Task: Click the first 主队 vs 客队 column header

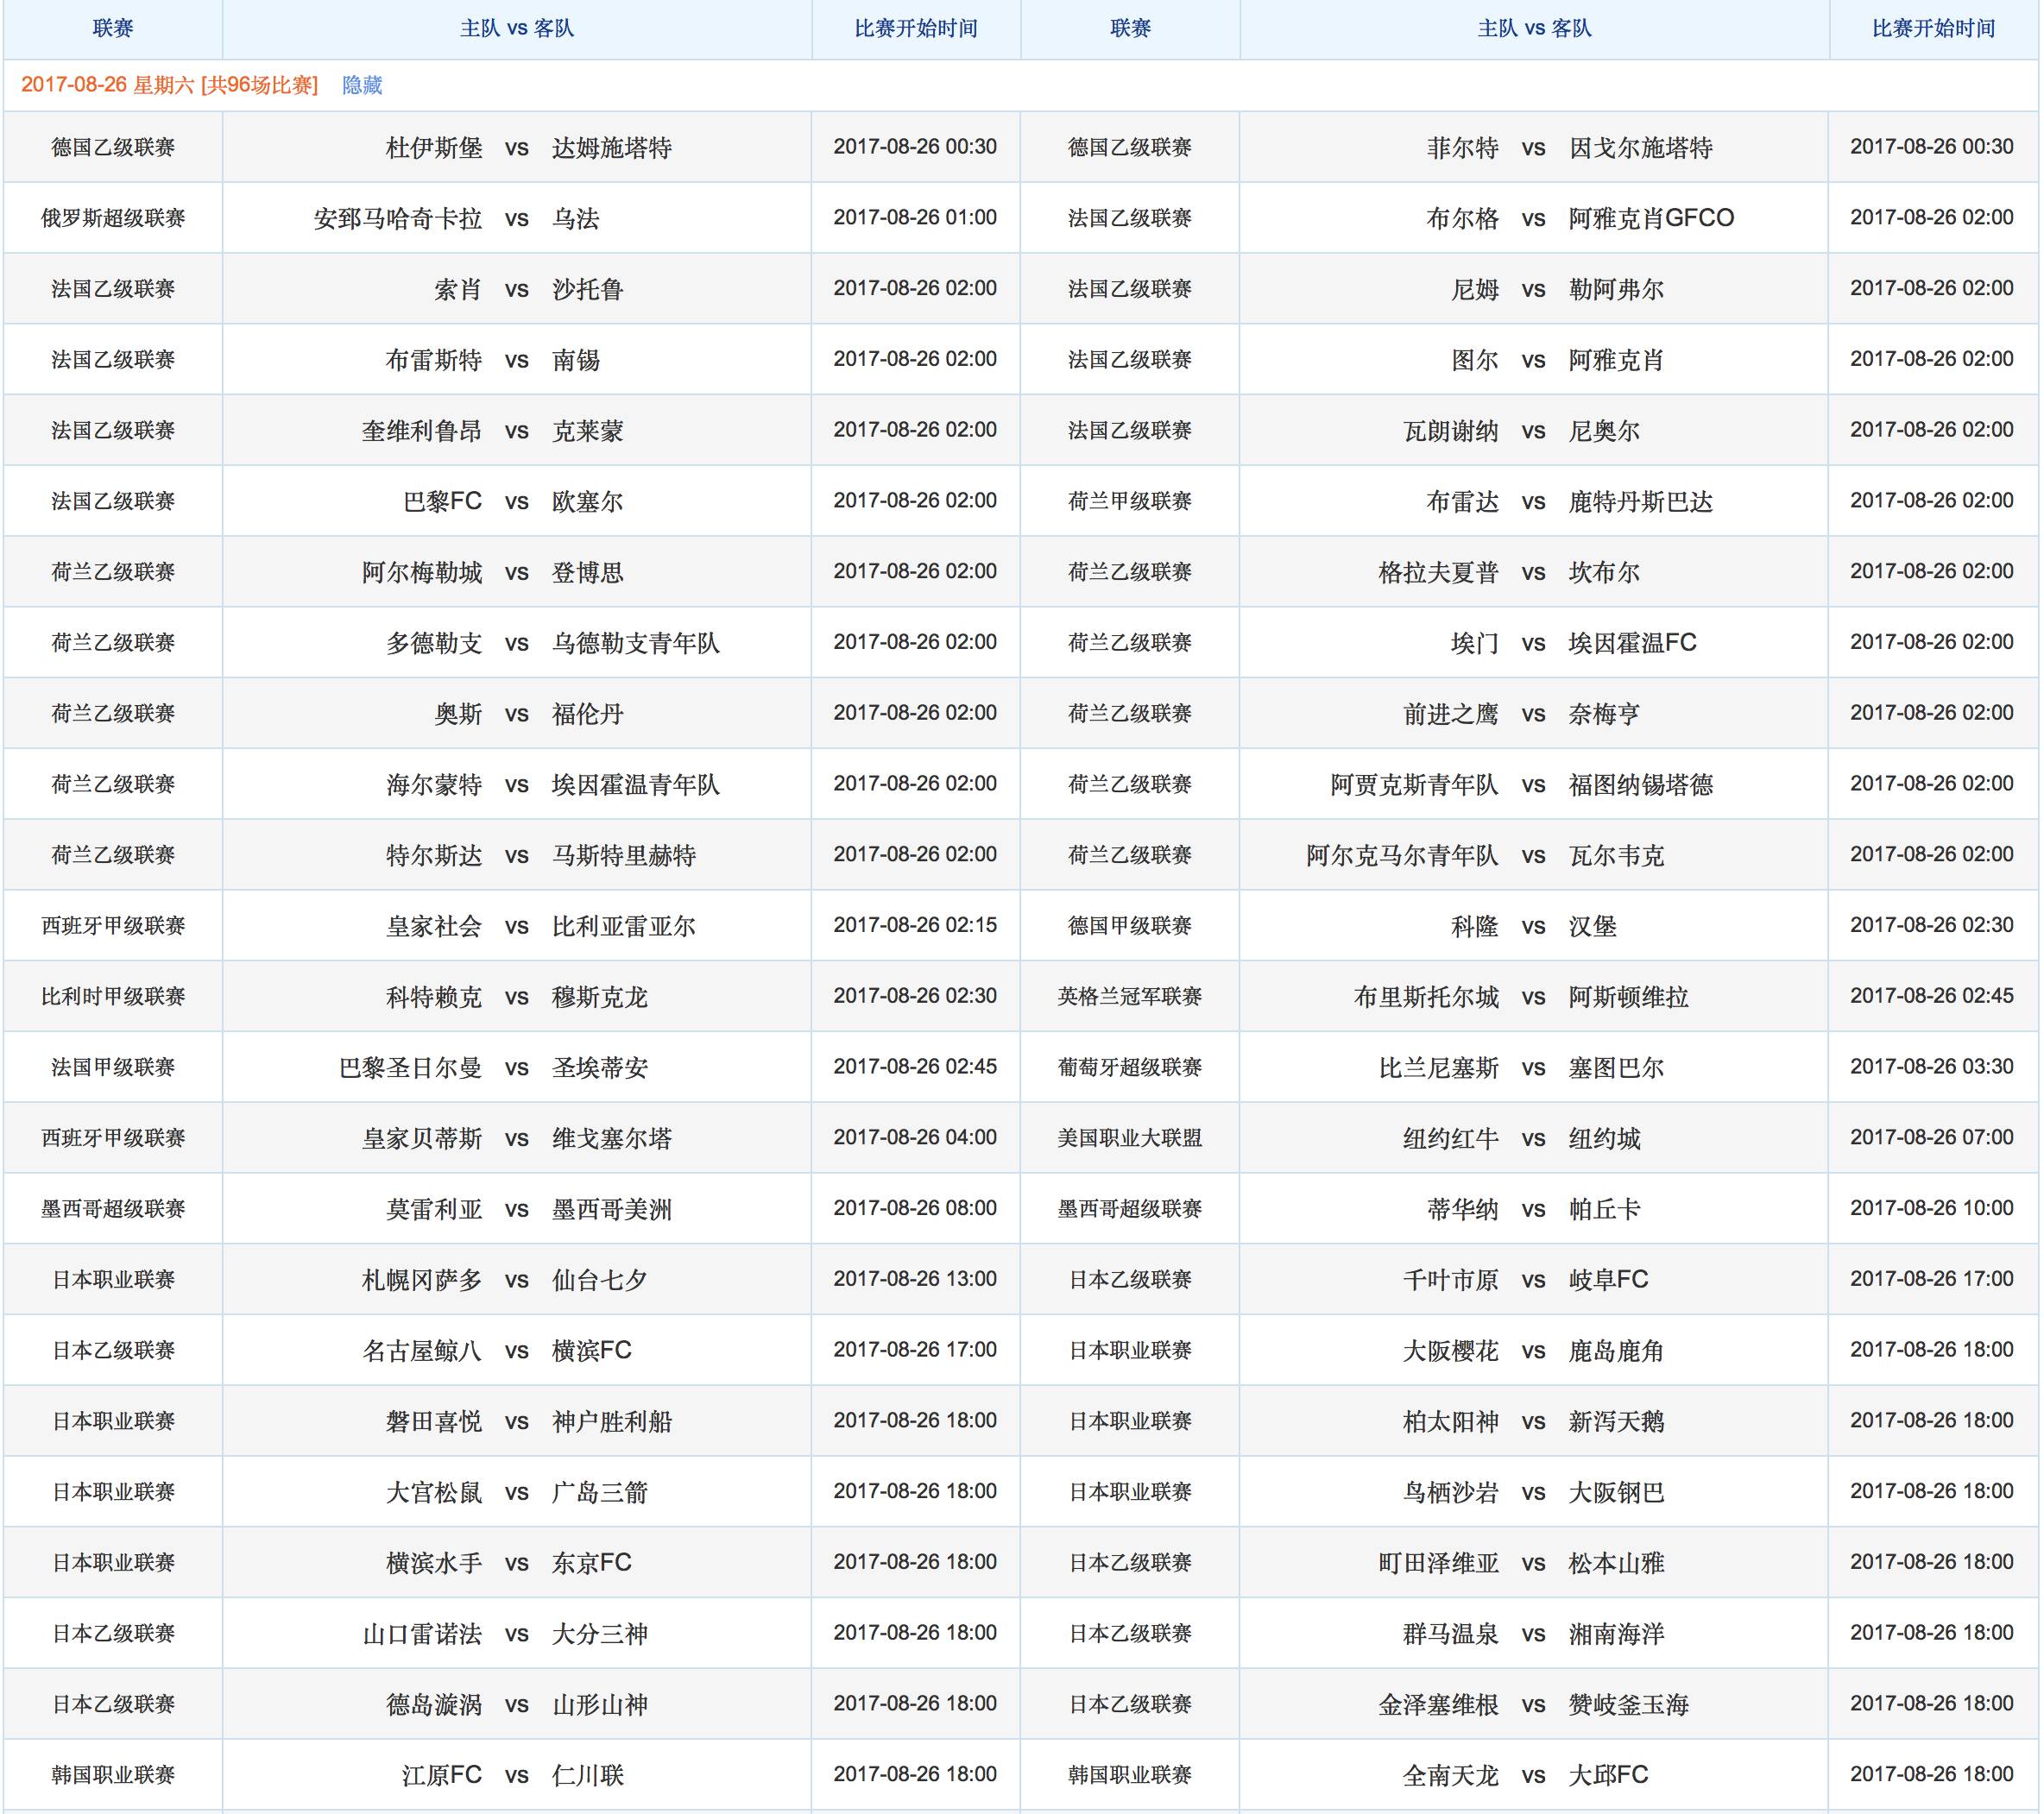Action: [x=517, y=28]
